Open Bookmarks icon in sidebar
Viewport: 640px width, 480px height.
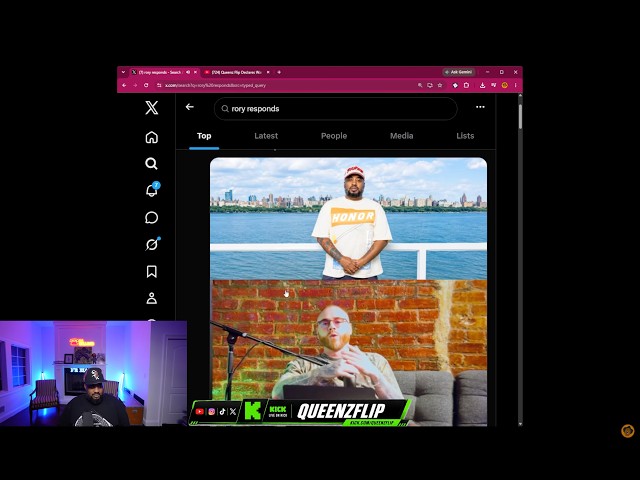[x=151, y=271]
